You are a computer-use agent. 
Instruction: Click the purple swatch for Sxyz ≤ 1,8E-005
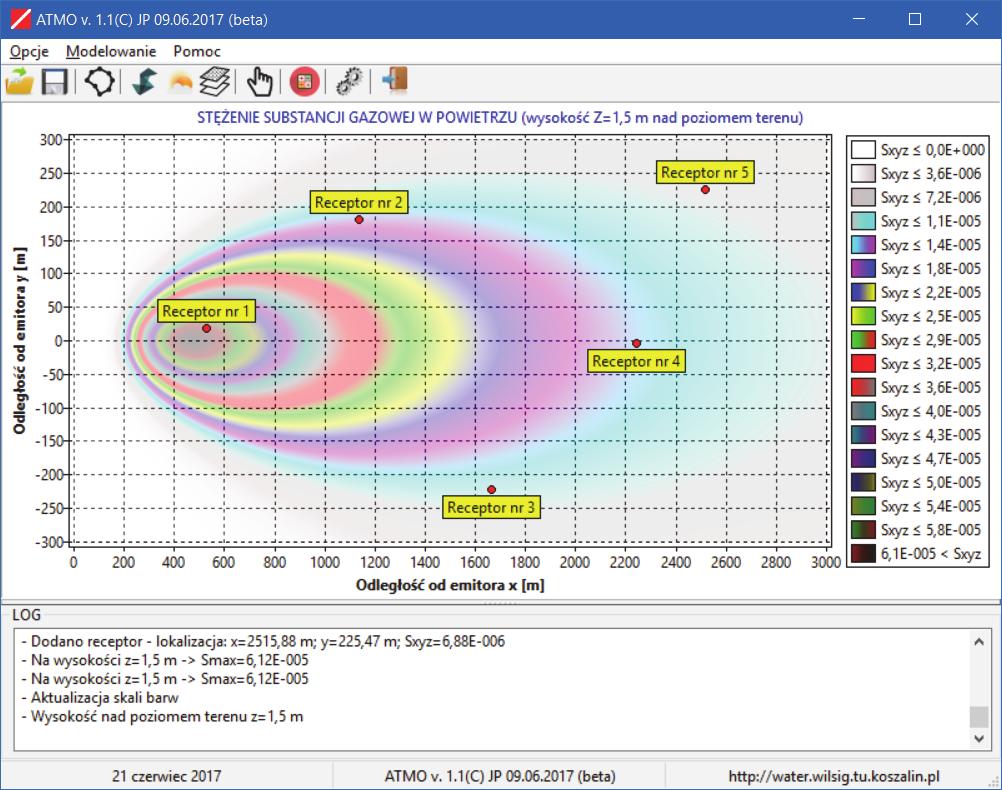point(863,268)
